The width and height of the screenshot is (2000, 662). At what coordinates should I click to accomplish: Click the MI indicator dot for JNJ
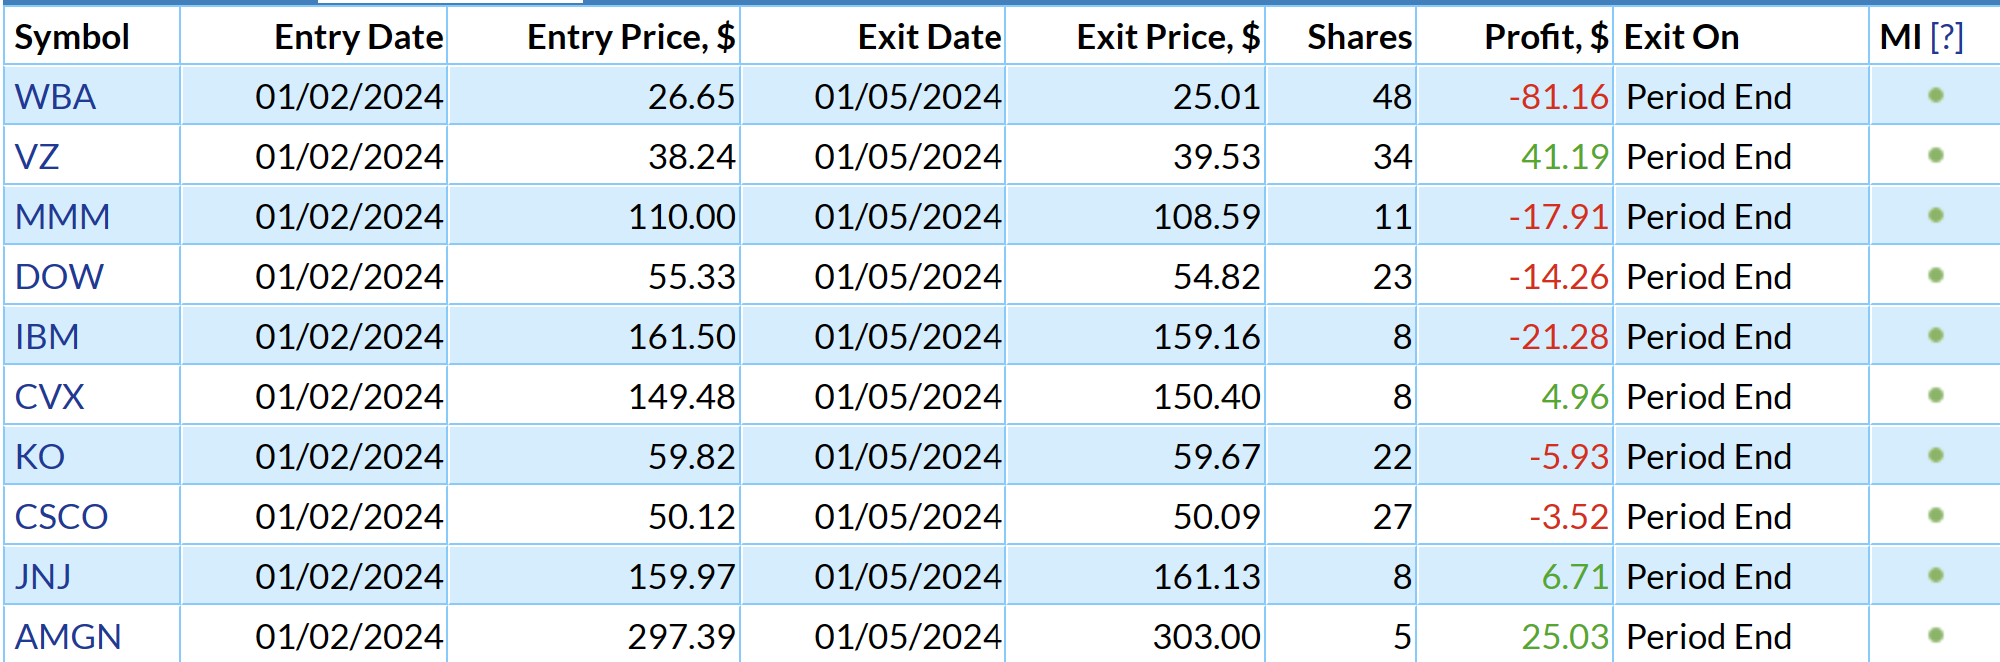tap(1936, 576)
